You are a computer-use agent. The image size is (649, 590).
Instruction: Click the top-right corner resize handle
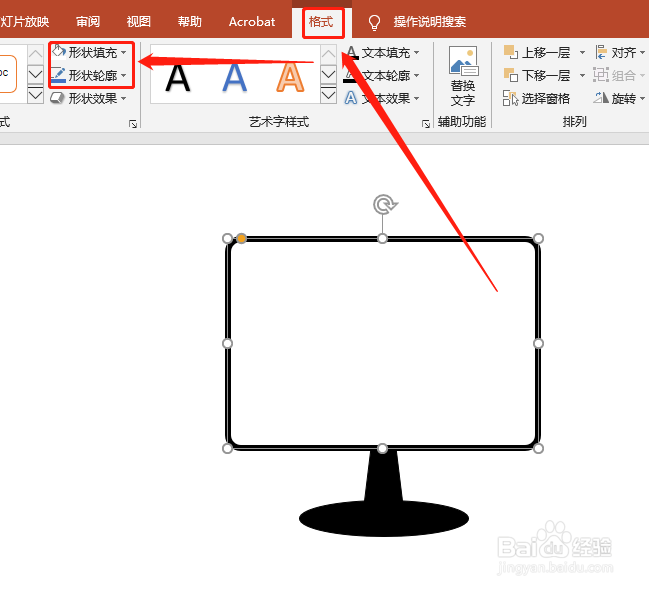tap(538, 238)
